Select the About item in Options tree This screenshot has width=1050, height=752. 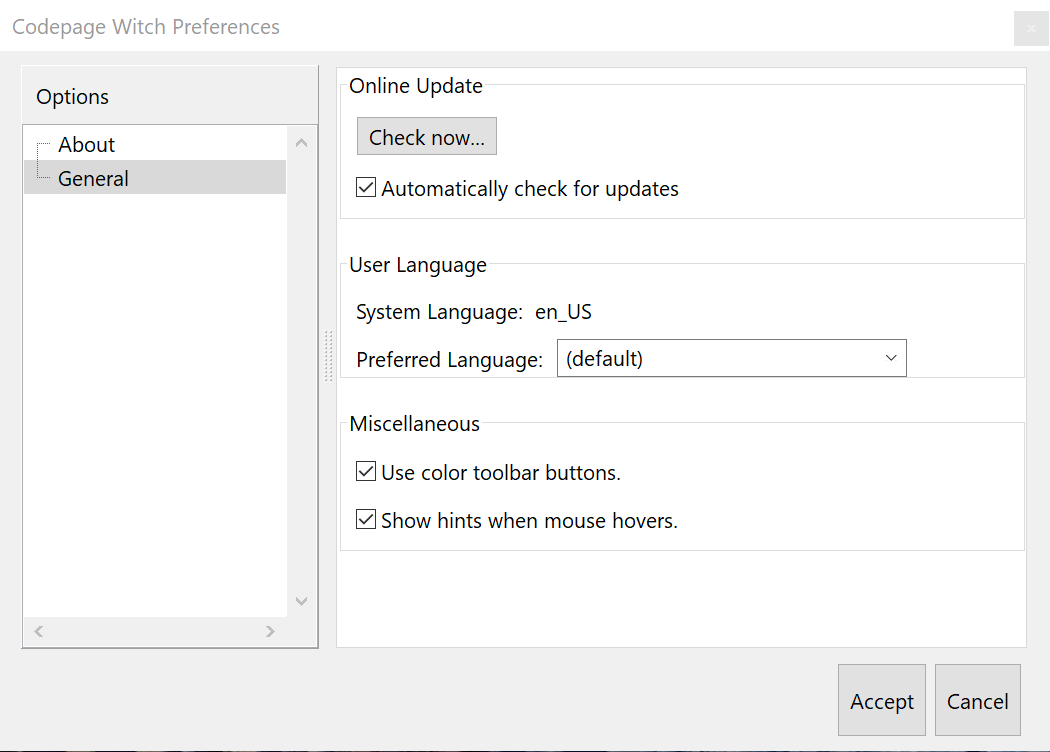click(87, 145)
